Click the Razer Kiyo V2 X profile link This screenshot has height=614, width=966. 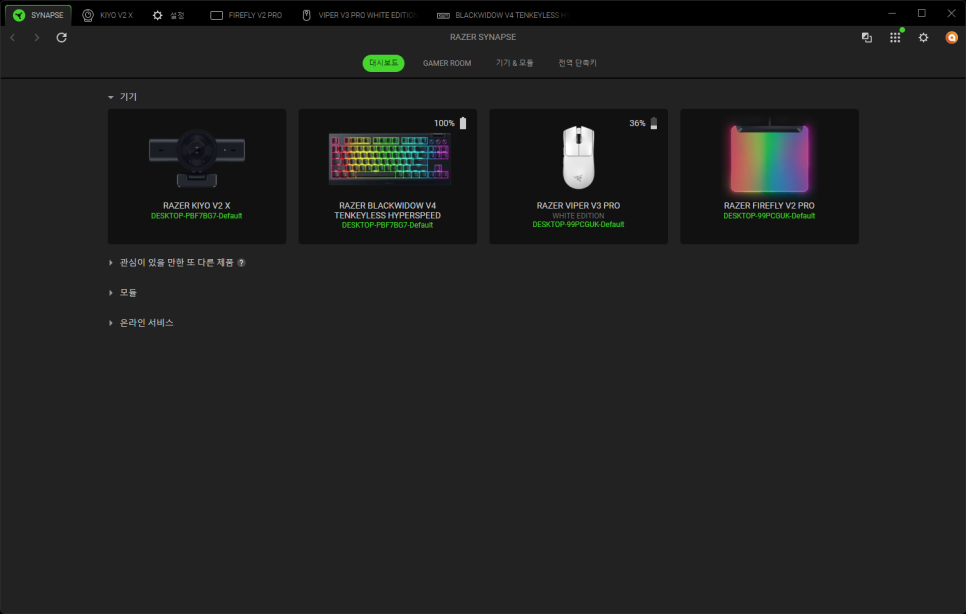click(x=197, y=216)
